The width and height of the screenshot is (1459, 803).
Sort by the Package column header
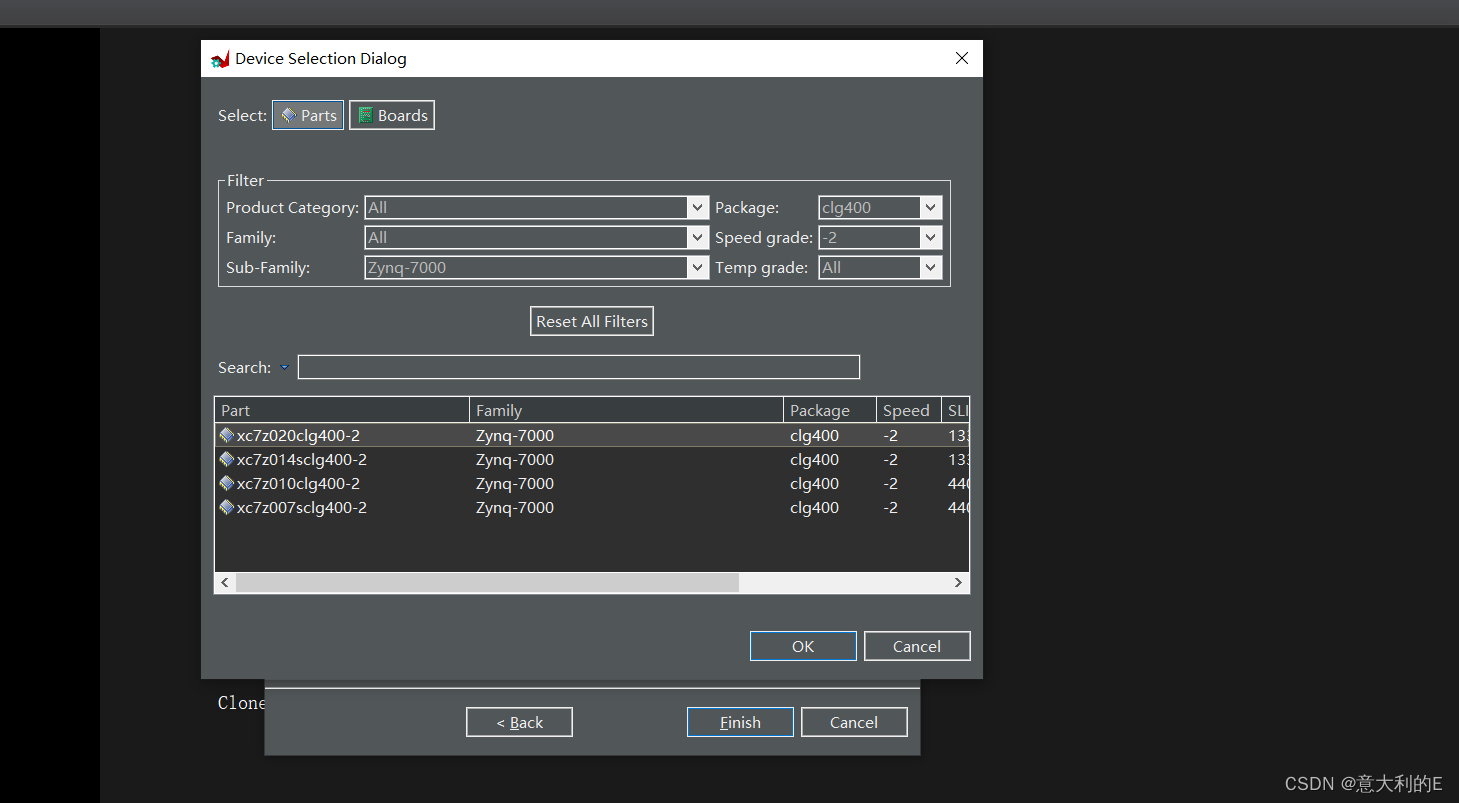pyautogui.click(x=830, y=410)
